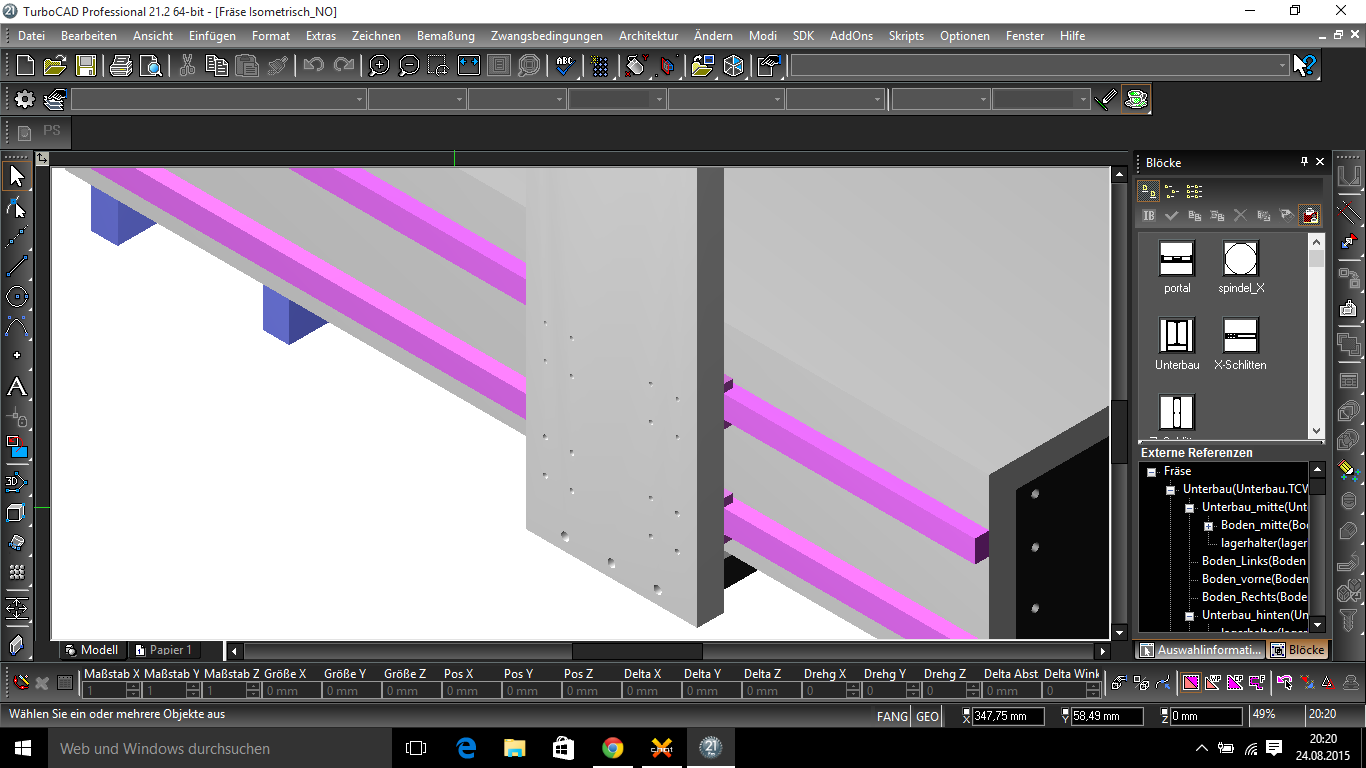Select Boden_vorne in the reference tree

(1255, 579)
